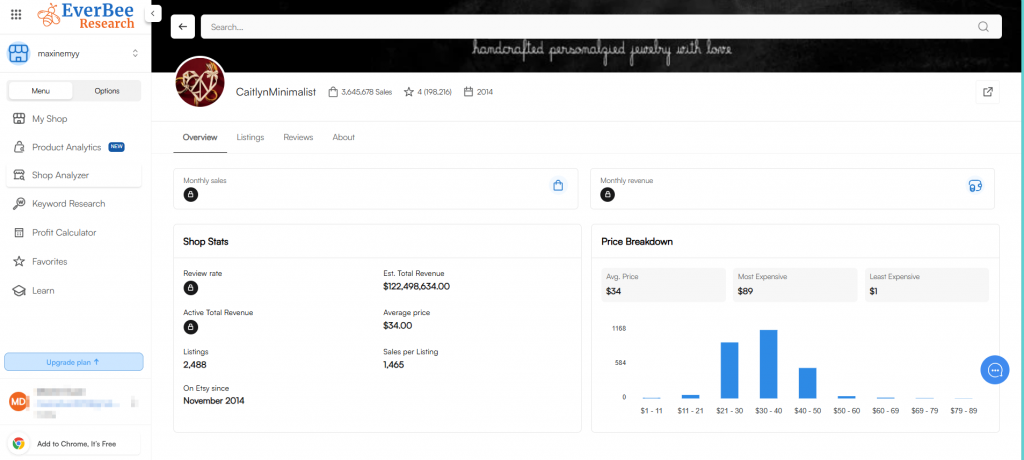This screenshot has width=1024, height=460.
Task: Click the $40 - 50 price bar
Action: pos(807,383)
